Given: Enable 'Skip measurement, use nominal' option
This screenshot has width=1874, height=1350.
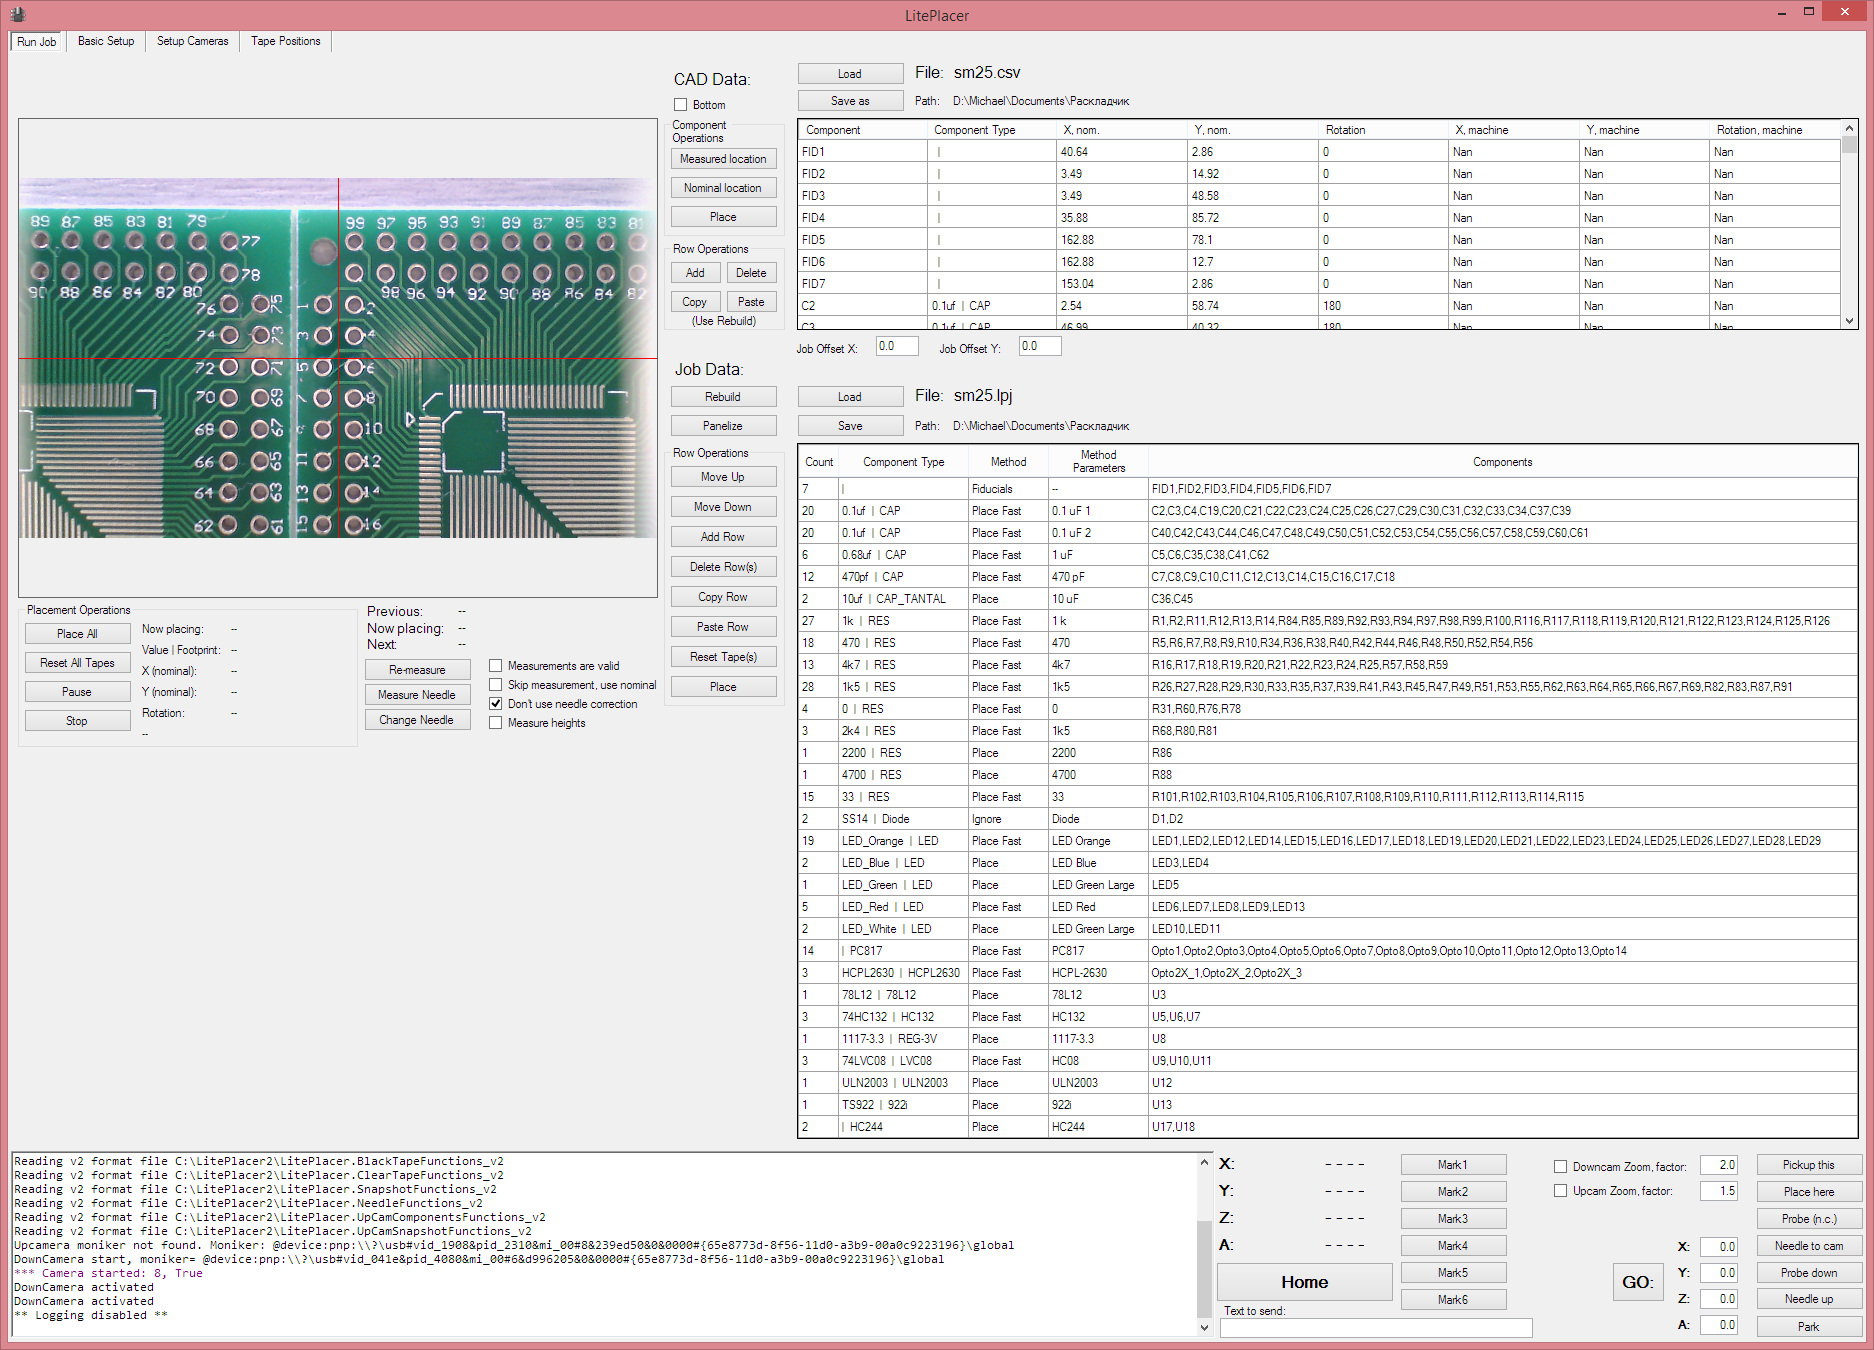Looking at the screenshot, I should pyautogui.click(x=495, y=685).
